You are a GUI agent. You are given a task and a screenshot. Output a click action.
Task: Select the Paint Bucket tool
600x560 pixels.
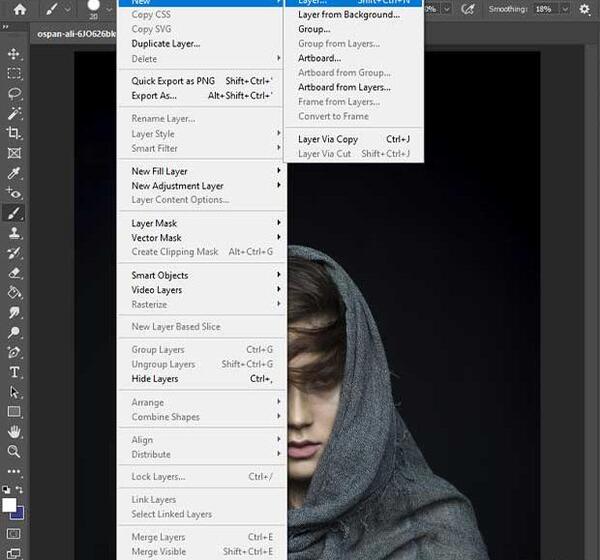(x=14, y=293)
